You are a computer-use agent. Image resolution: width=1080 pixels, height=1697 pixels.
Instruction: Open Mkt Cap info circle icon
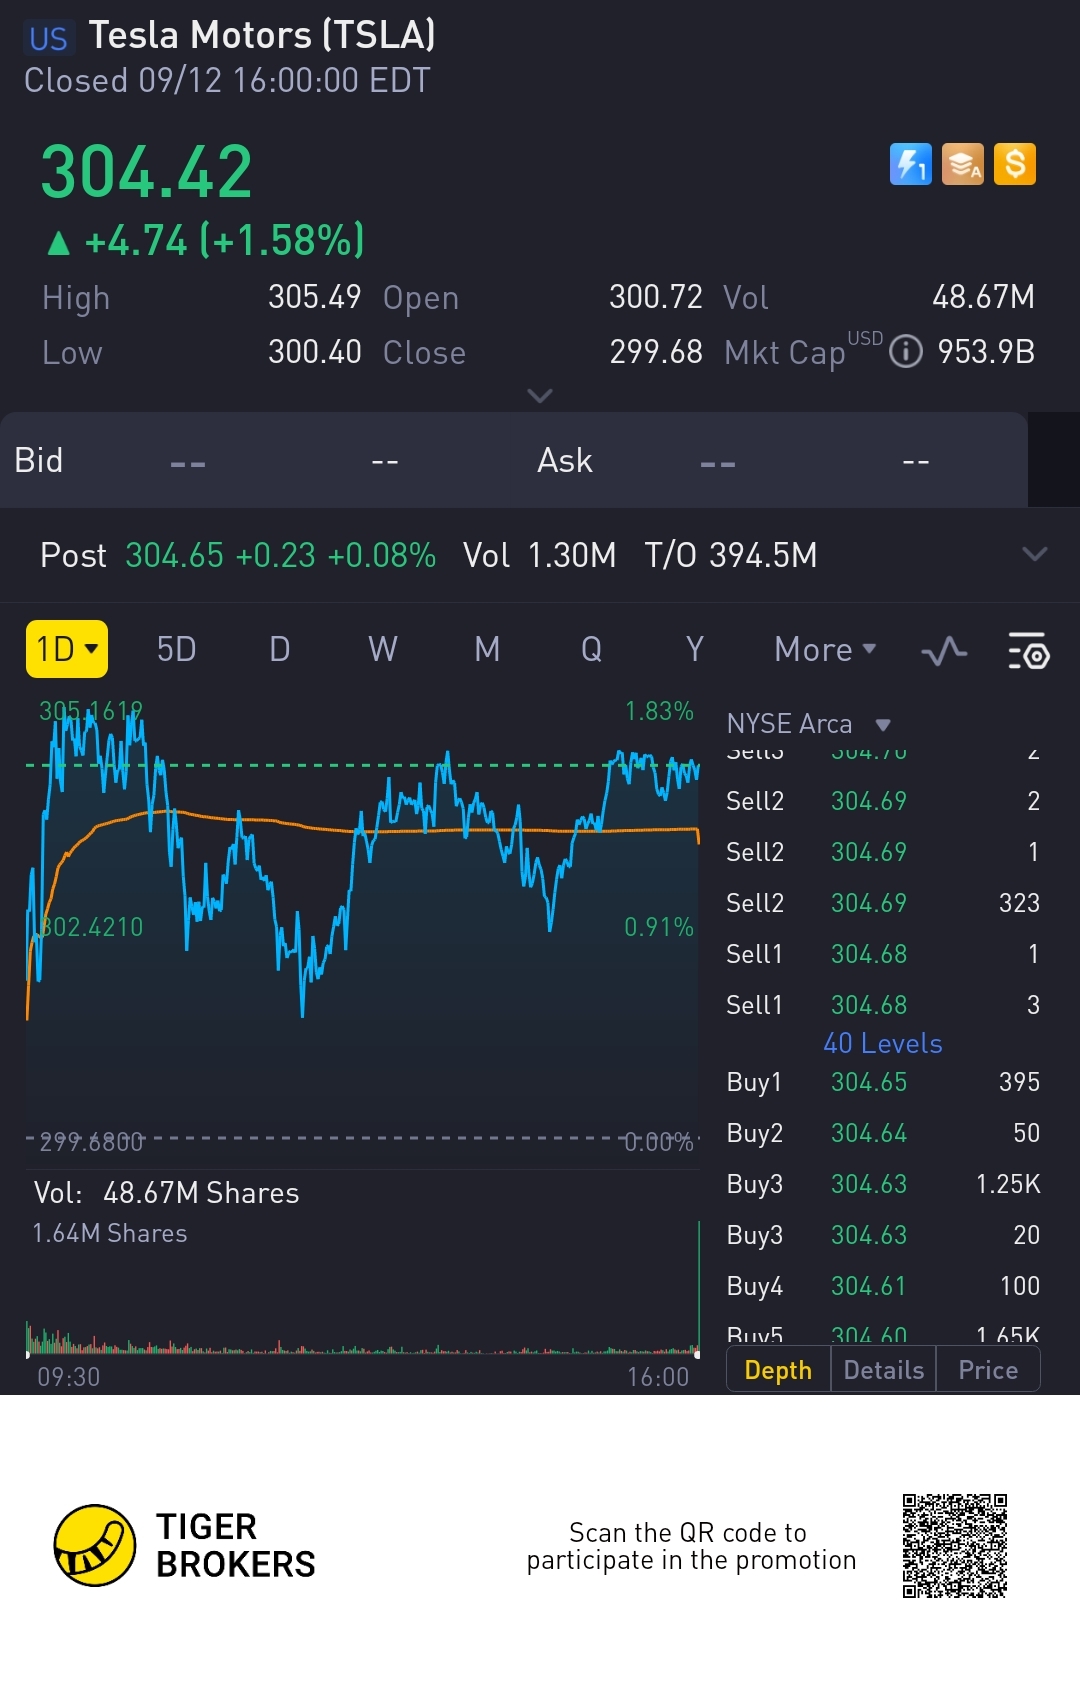click(x=906, y=351)
